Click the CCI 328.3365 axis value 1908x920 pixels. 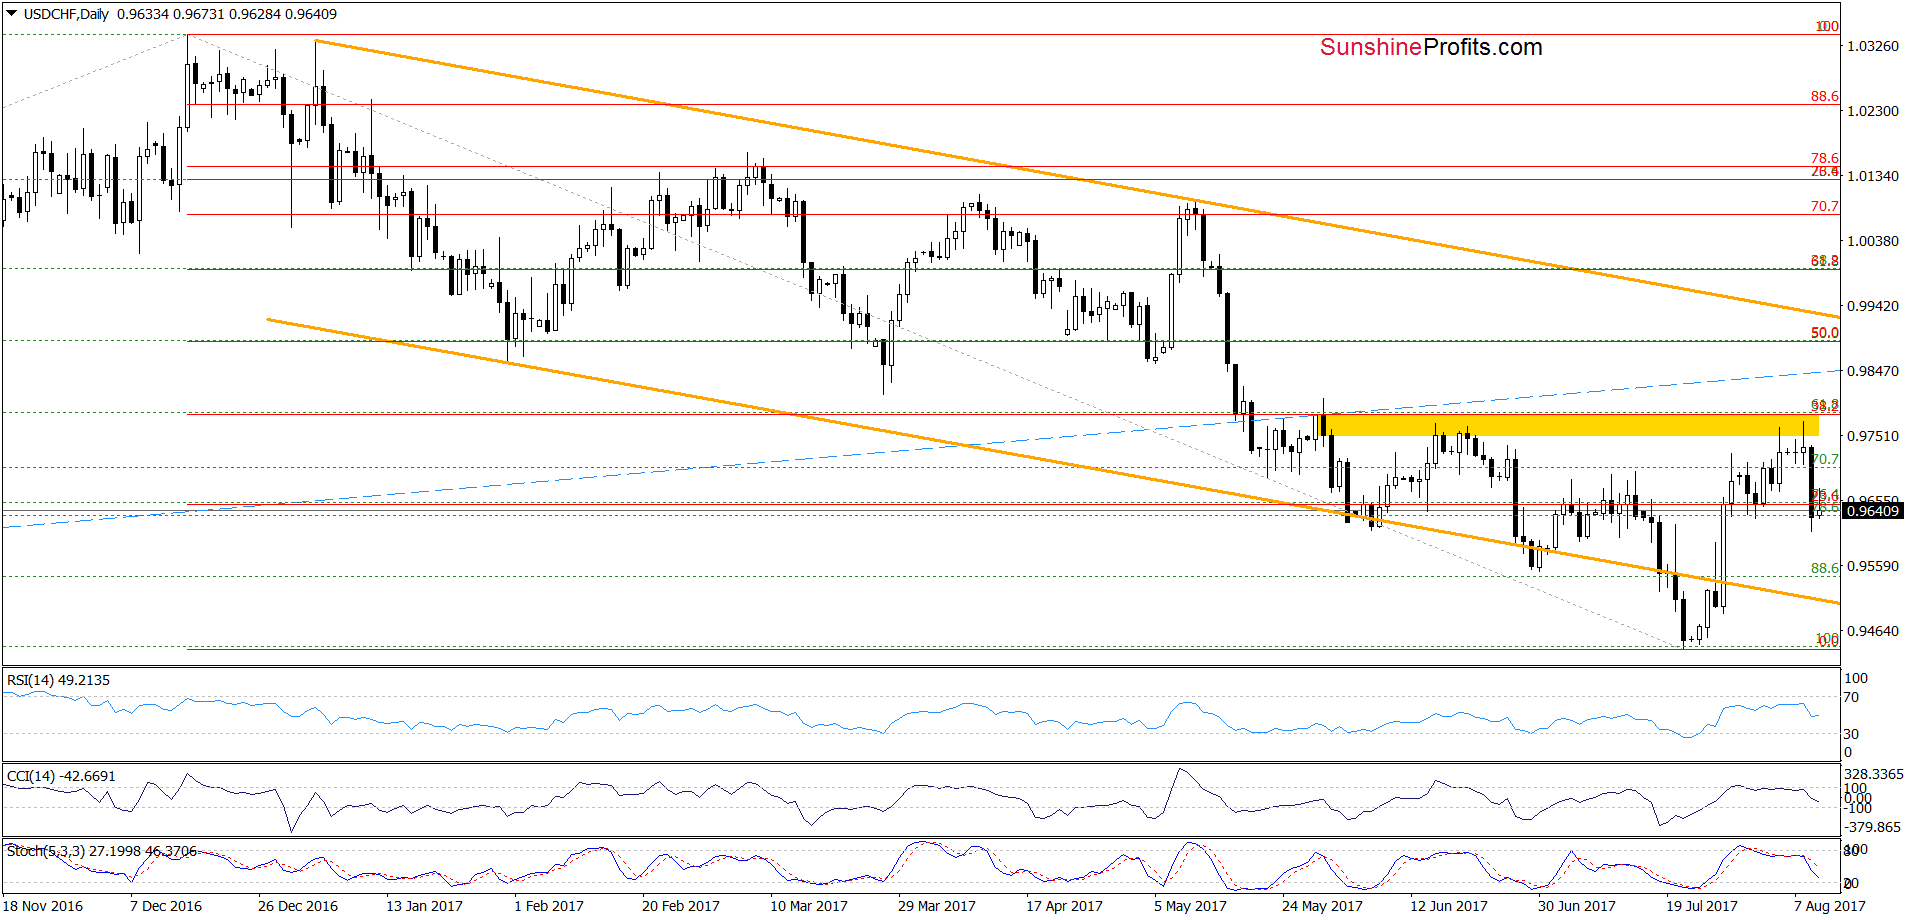pyautogui.click(x=1874, y=774)
